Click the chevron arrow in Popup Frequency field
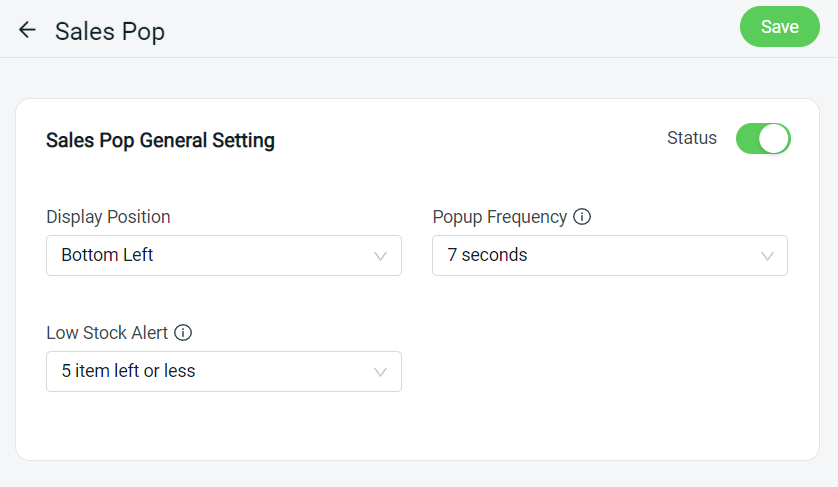The image size is (838, 487). click(x=767, y=256)
